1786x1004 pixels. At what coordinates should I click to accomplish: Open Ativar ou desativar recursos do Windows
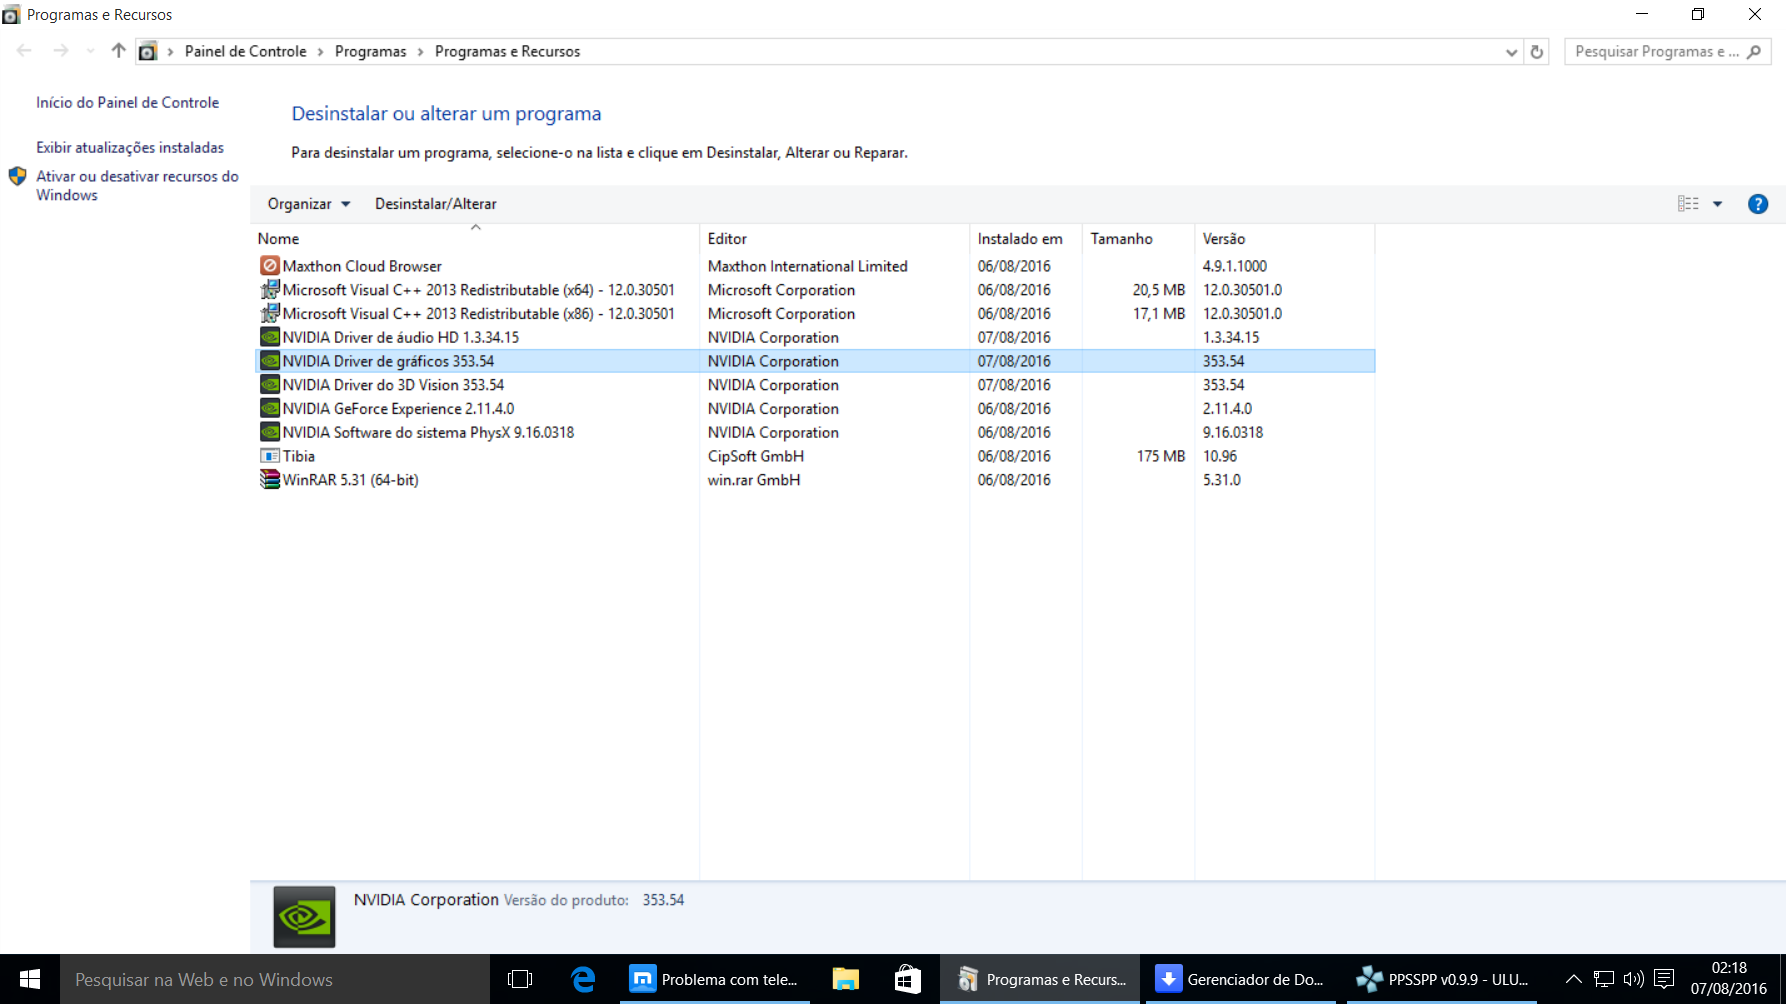[x=137, y=186]
